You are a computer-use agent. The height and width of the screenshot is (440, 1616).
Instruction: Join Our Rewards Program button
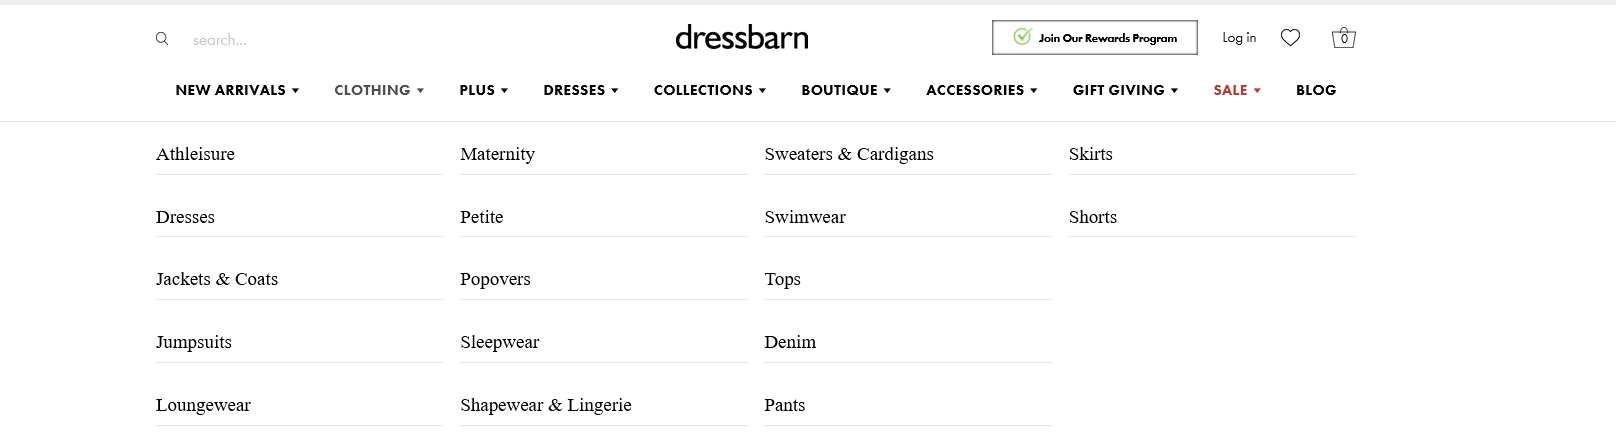click(x=1095, y=38)
